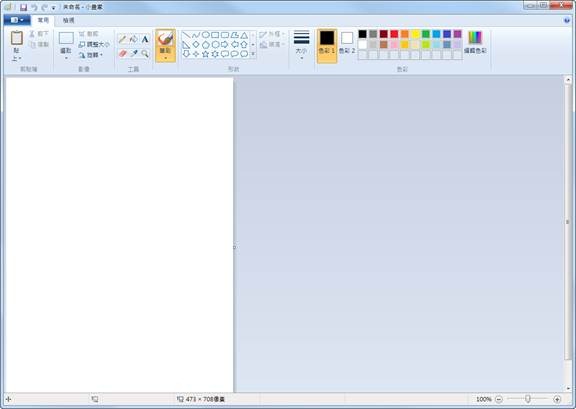
Task: Pick the pink rose color swatch
Action: pos(394,44)
